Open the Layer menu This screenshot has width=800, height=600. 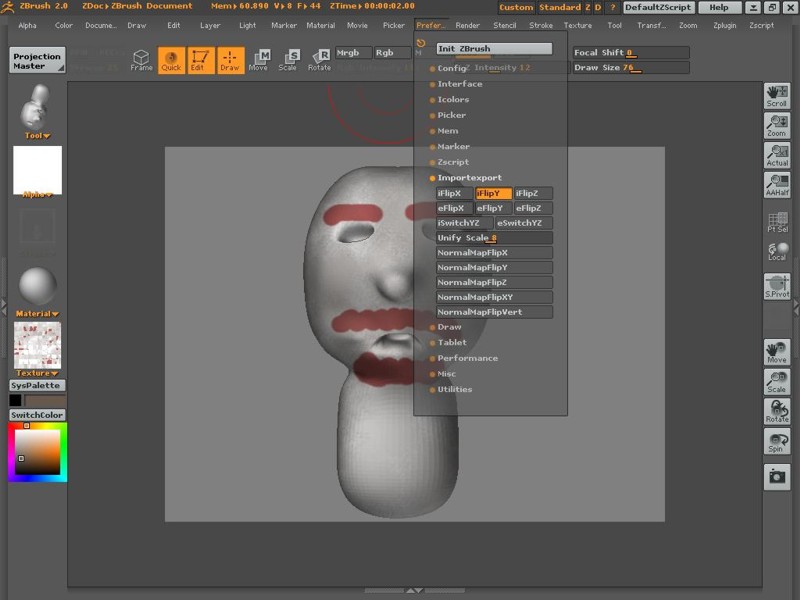click(x=210, y=25)
